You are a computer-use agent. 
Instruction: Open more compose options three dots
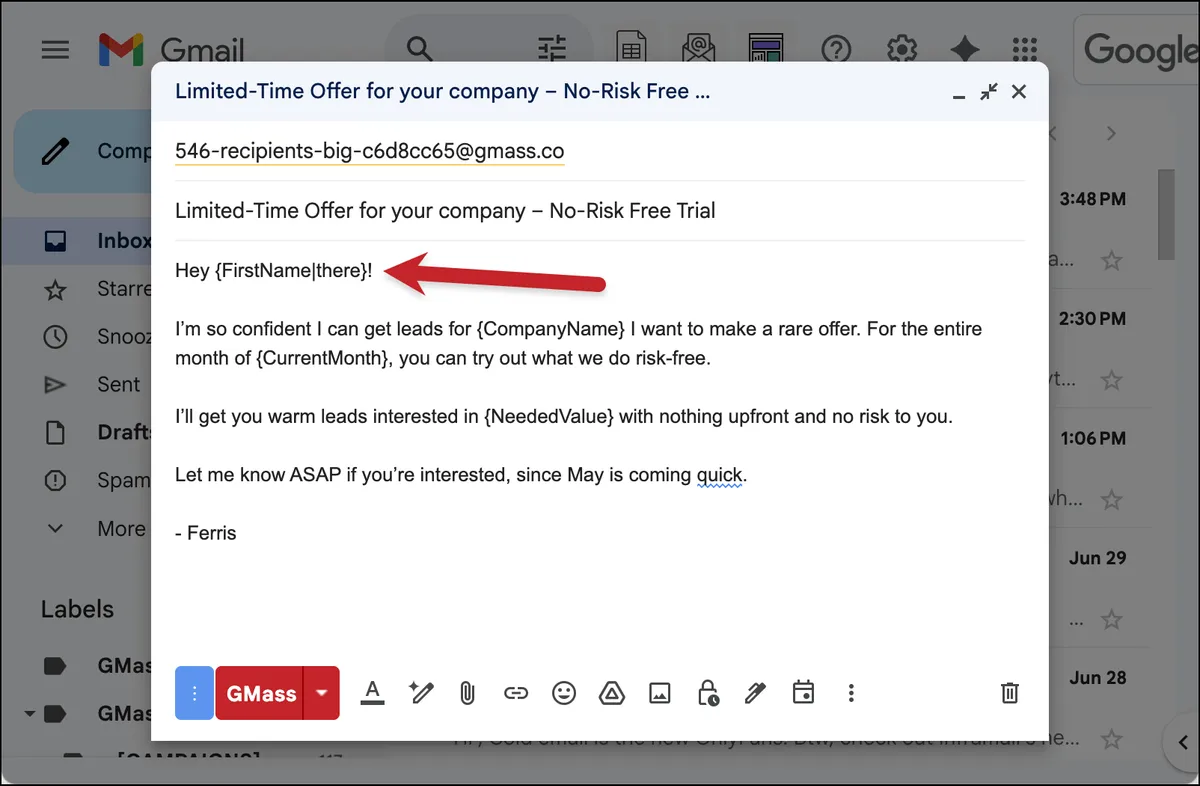pyautogui.click(x=851, y=693)
